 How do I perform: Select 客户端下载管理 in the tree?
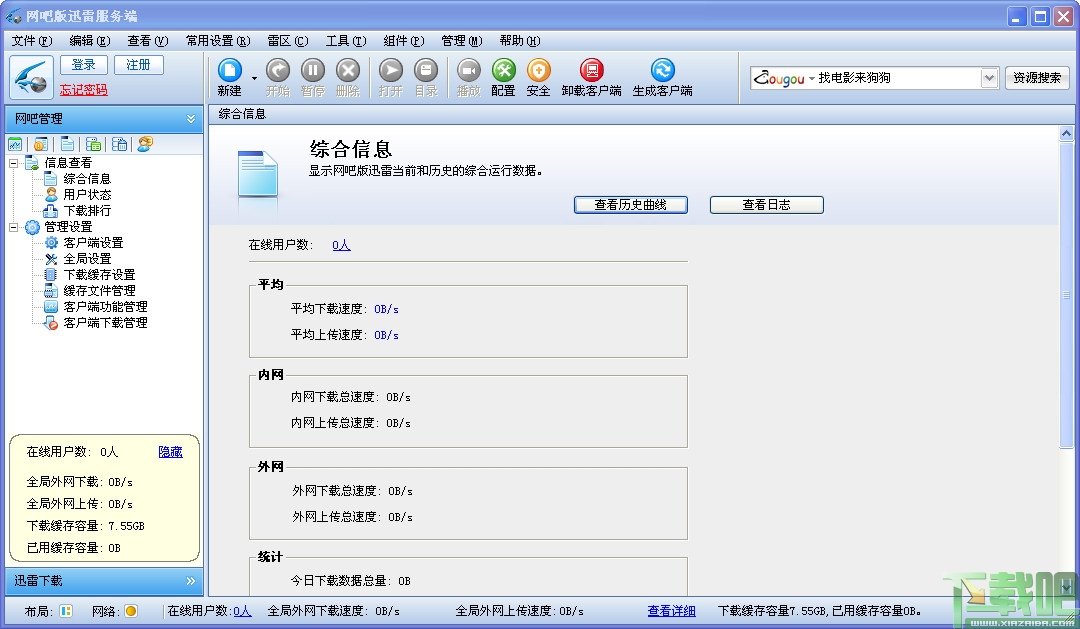click(105, 322)
